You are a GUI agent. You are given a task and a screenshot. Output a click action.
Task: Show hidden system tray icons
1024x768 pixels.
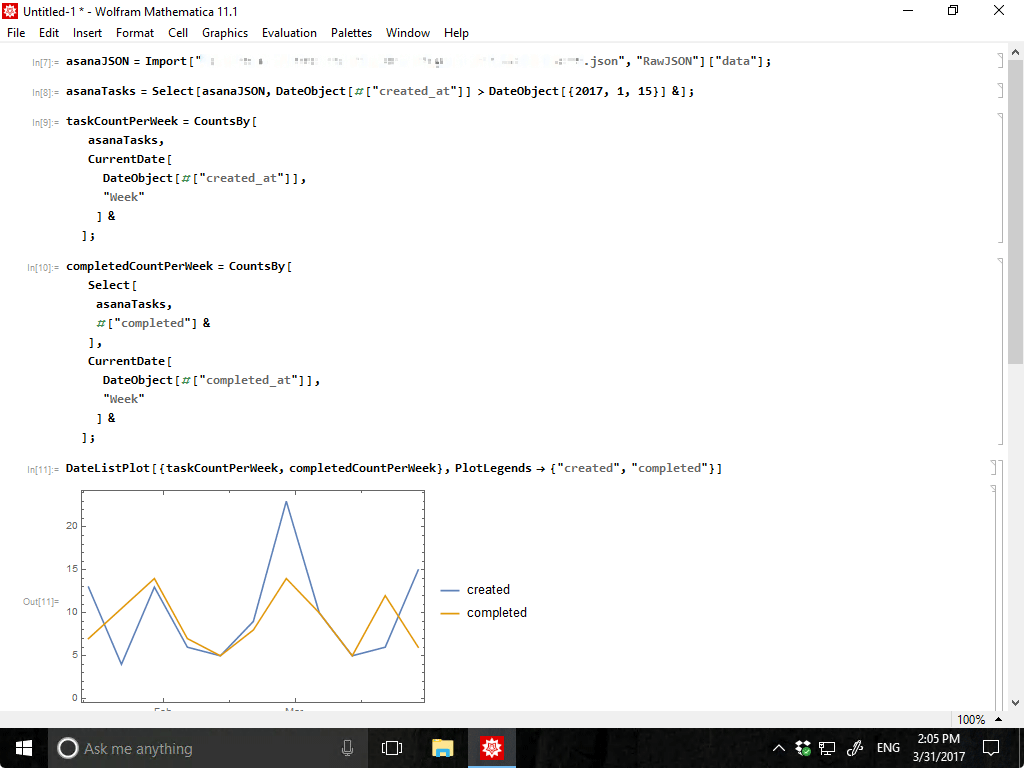coord(779,748)
